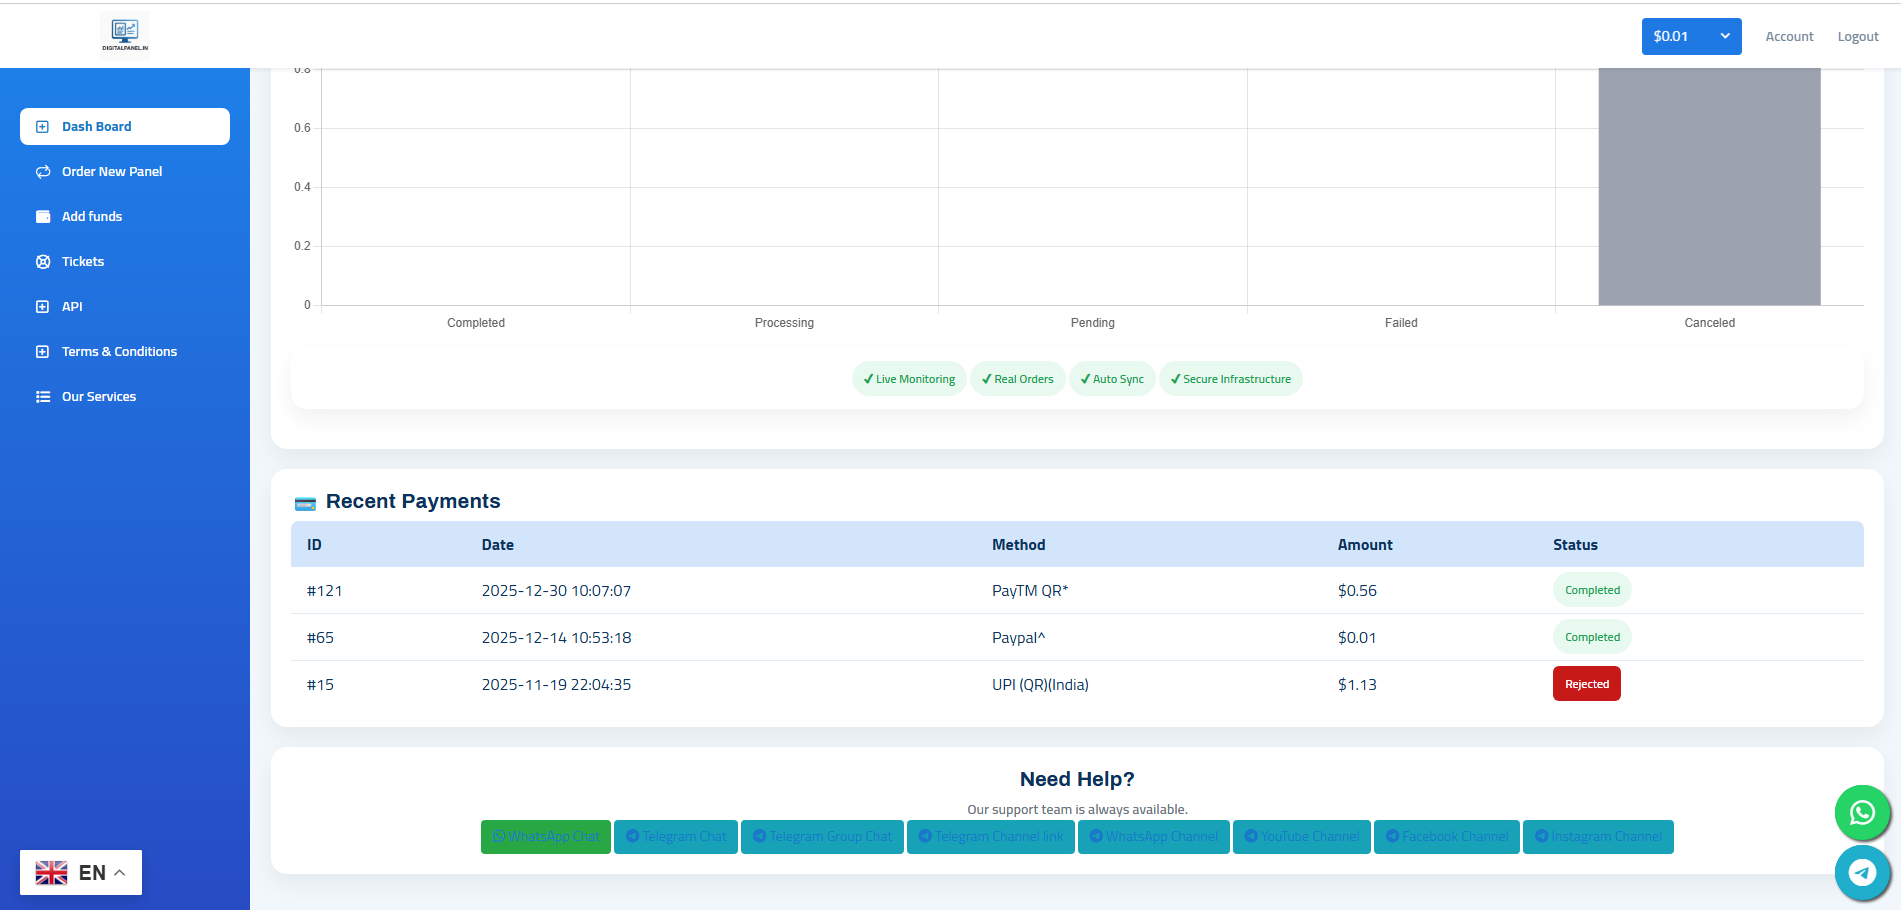The image size is (1901, 910).
Task: Click the Instagram Channel button
Action: (1597, 837)
